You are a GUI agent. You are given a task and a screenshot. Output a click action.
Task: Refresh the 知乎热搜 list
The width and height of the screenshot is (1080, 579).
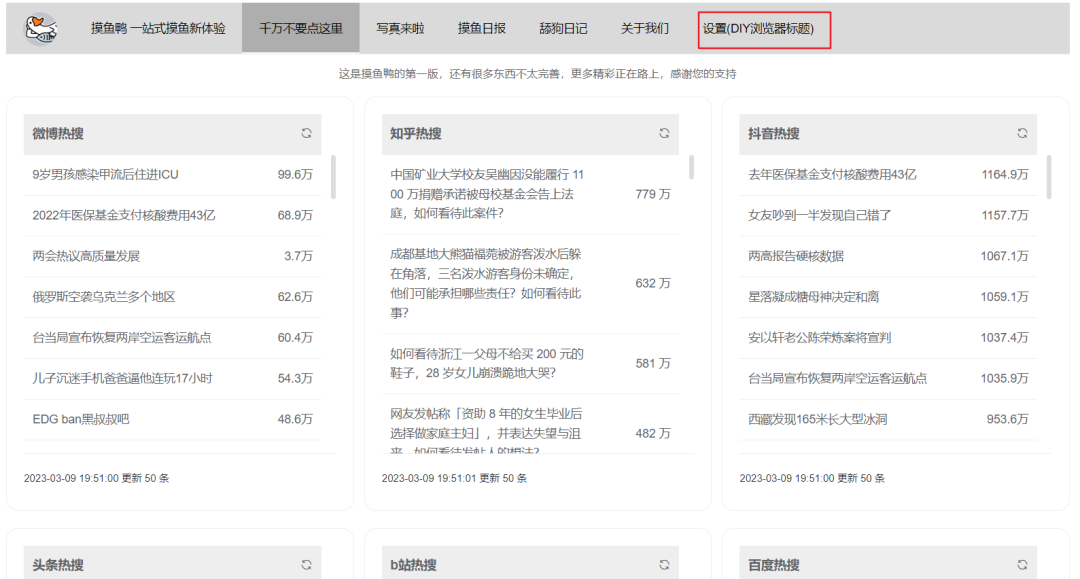click(x=664, y=134)
